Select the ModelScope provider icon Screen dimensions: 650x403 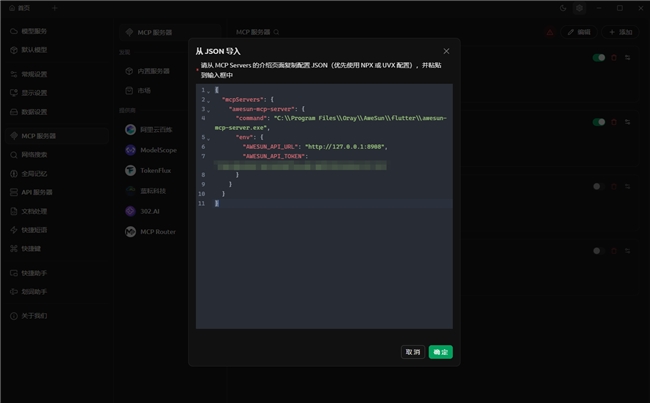pyautogui.click(x=130, y=150)
